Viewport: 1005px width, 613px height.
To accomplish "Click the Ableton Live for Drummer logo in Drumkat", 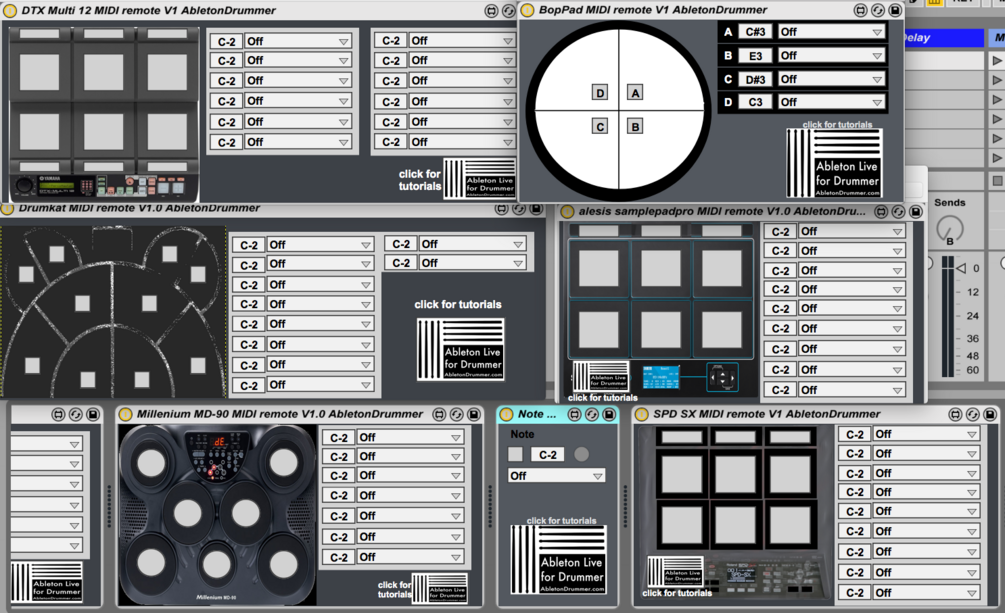I will [460, 349].
